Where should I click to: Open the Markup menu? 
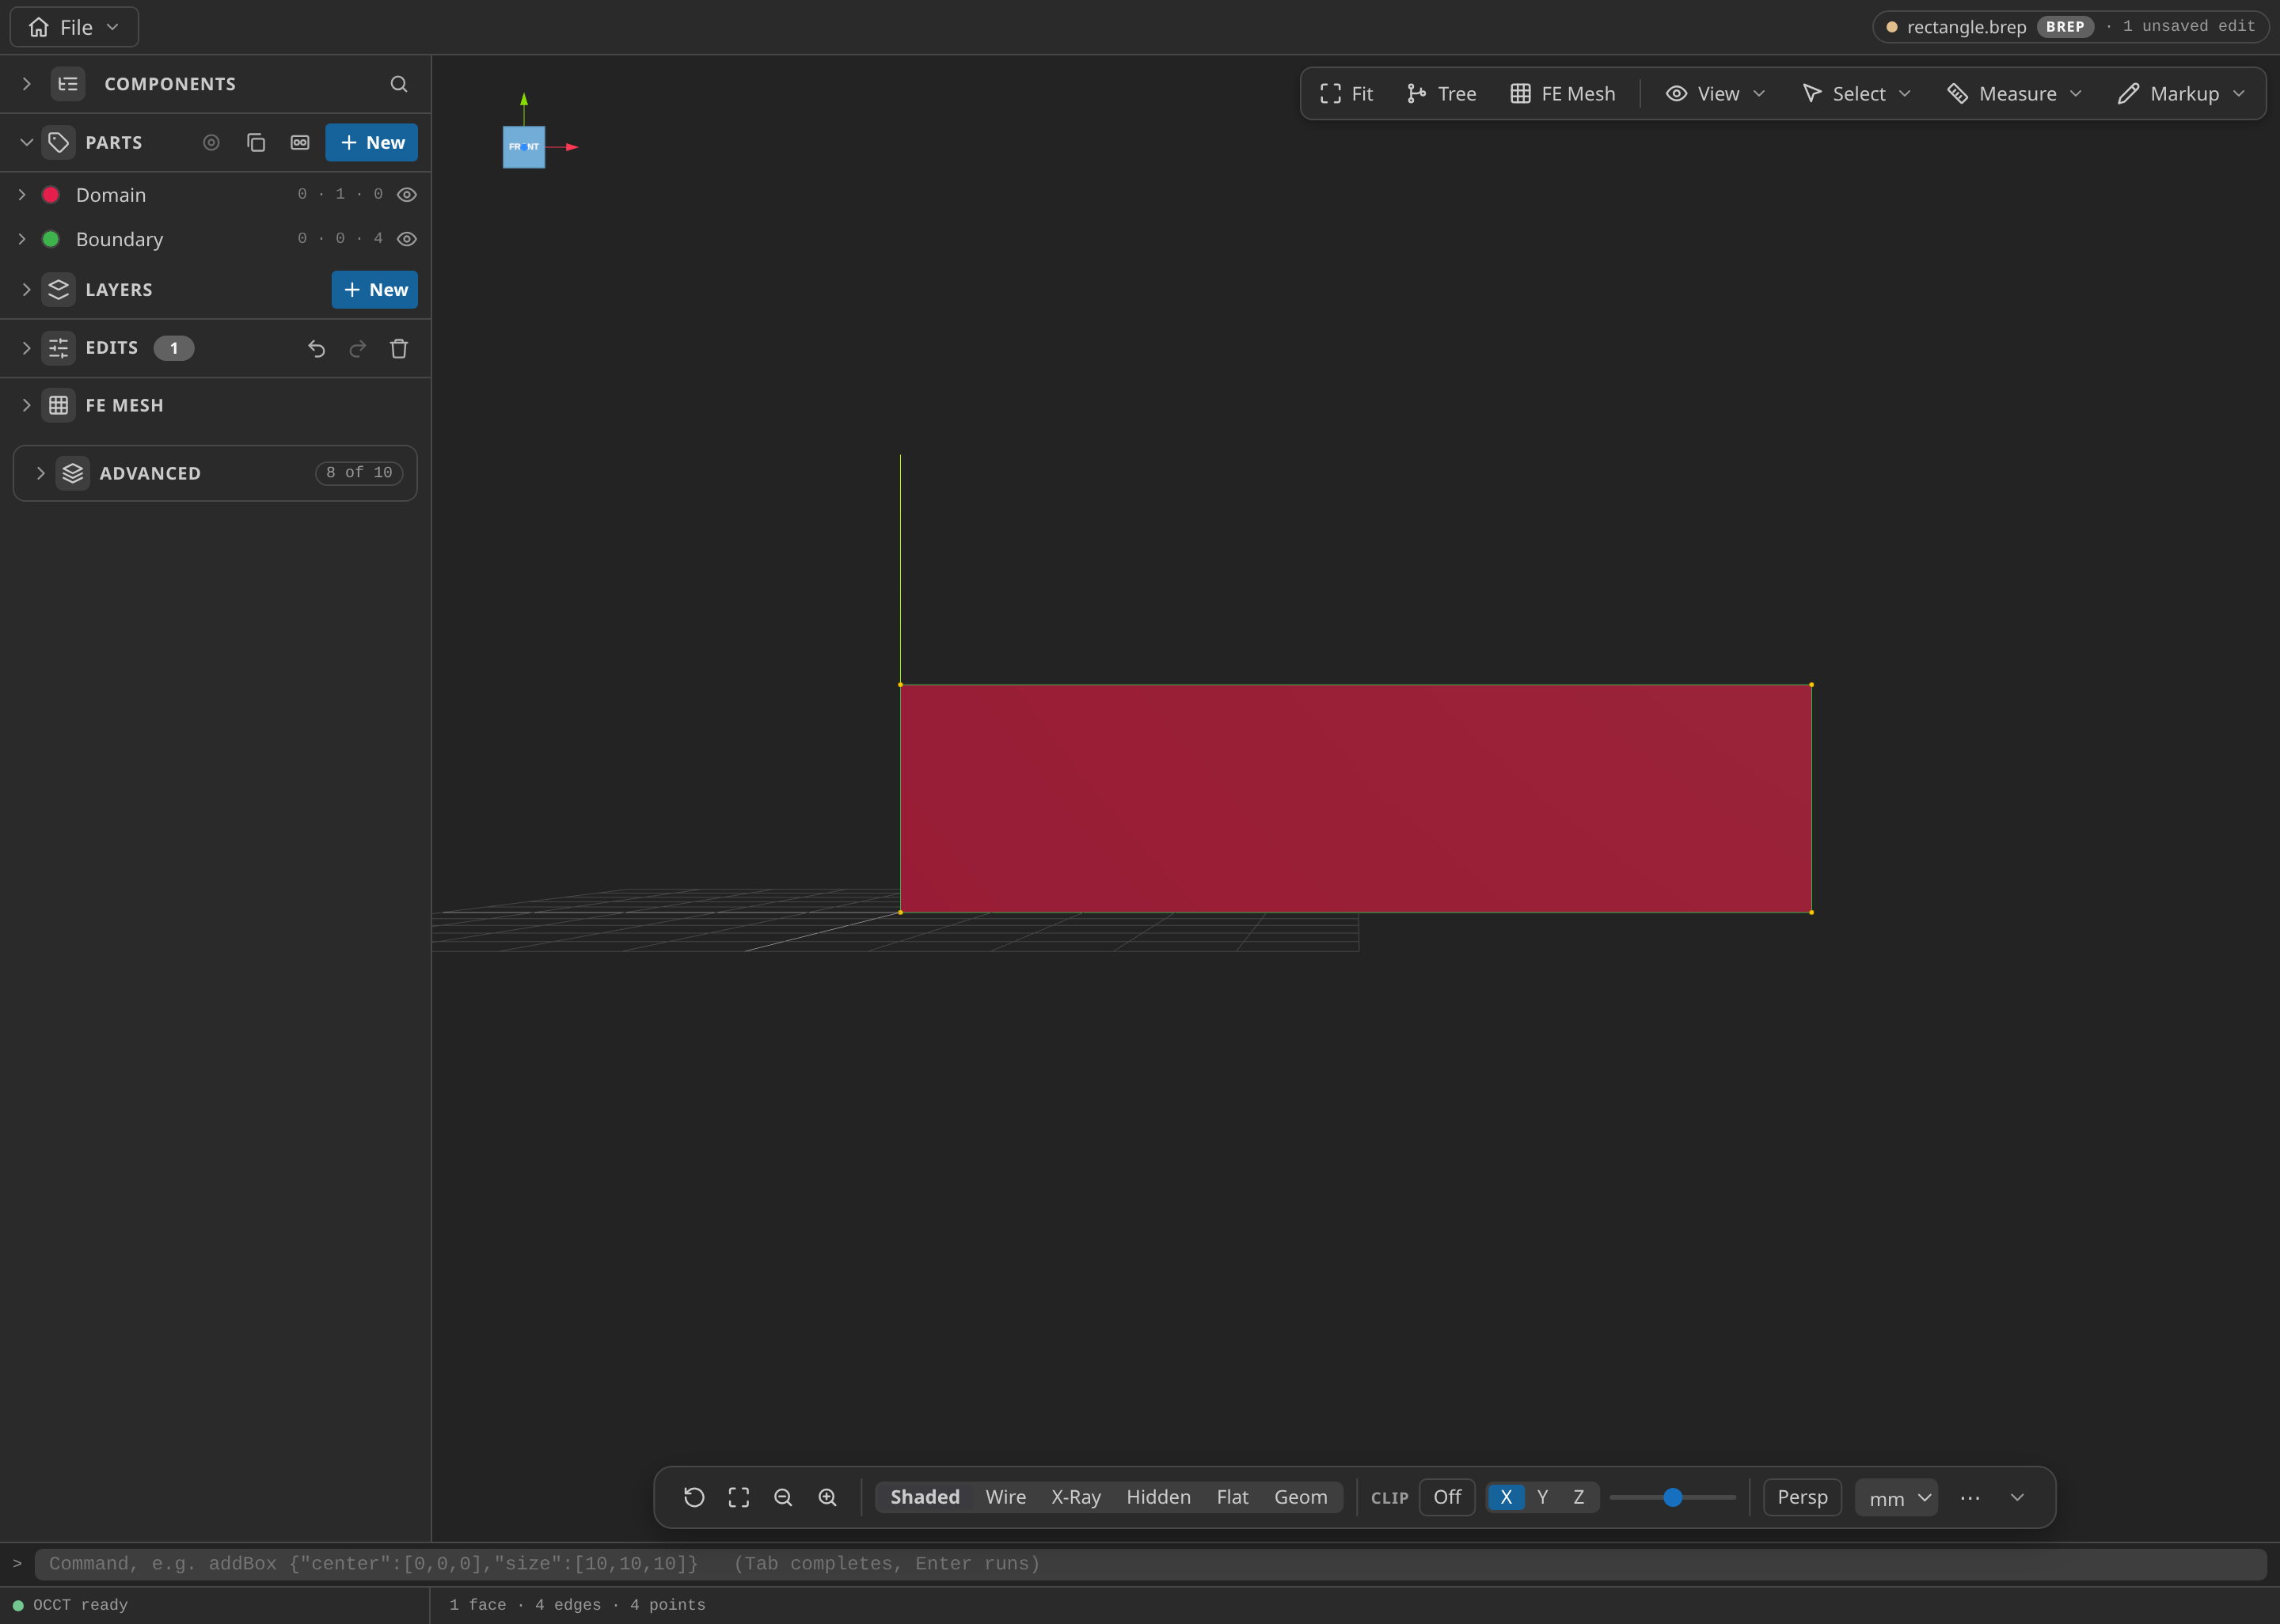click(2182, 93)
